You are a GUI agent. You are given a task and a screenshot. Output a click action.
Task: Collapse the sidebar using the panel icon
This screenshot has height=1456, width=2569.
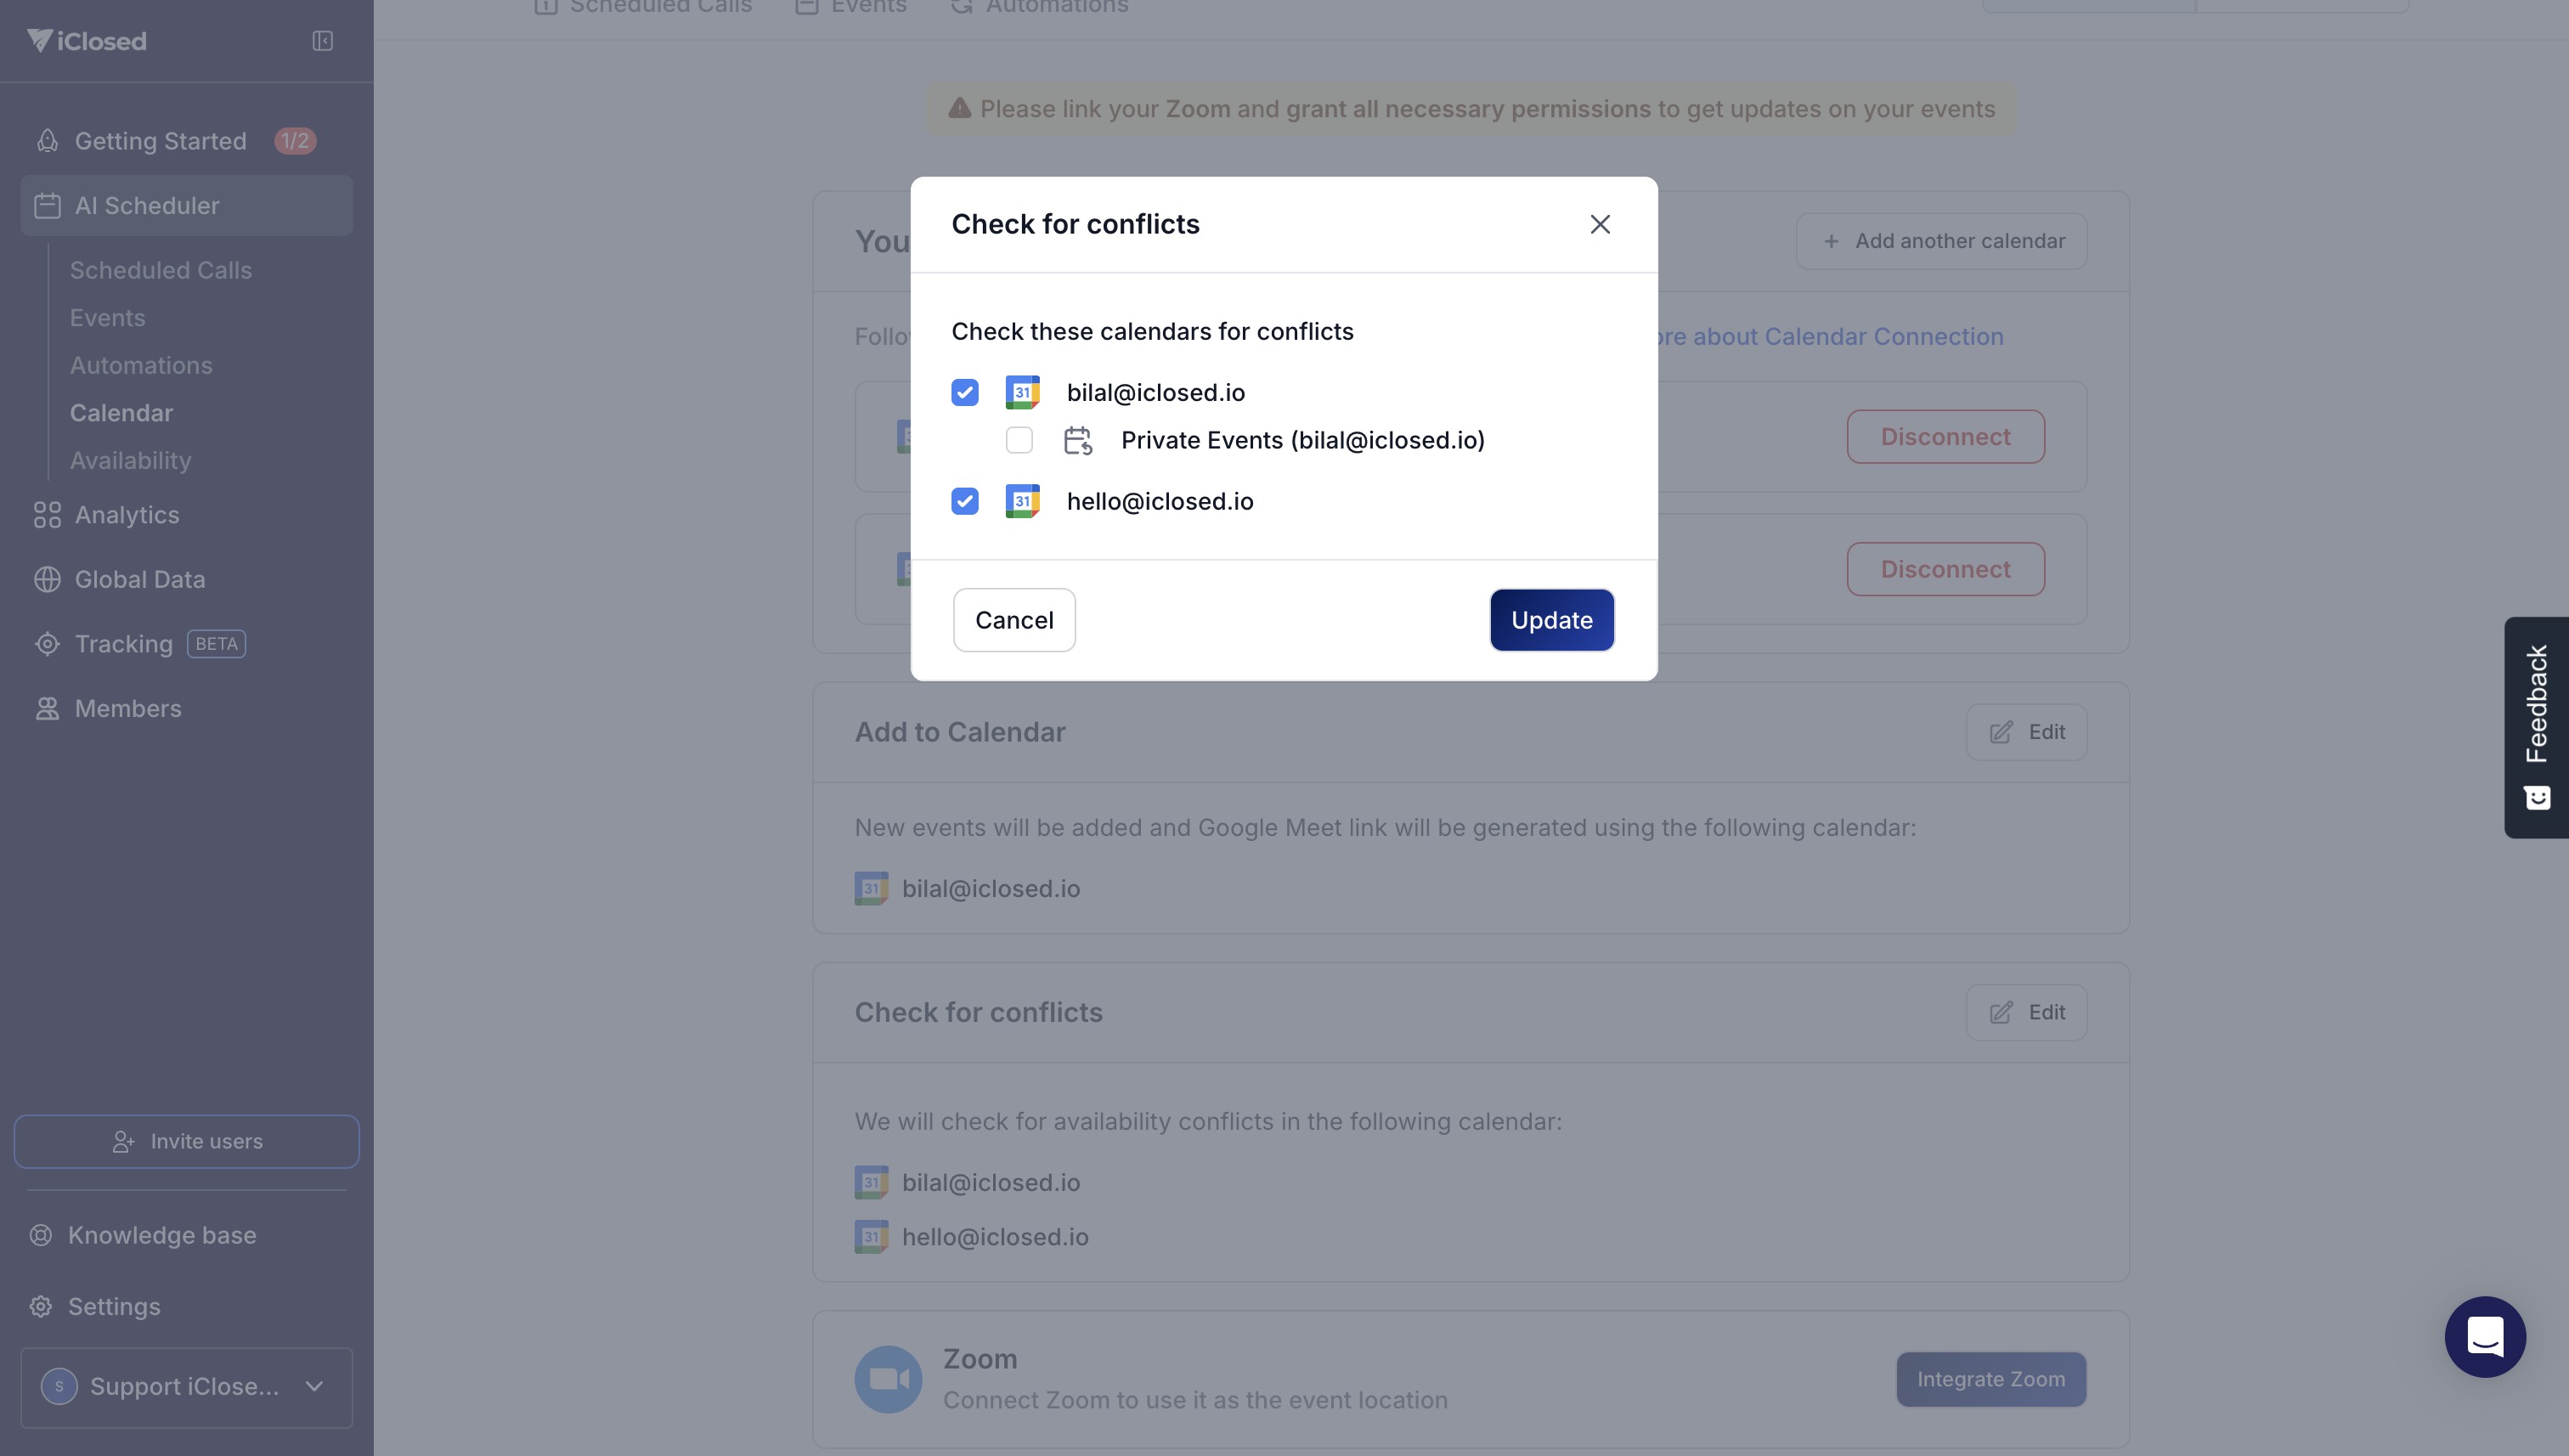(x=322, y=41)
